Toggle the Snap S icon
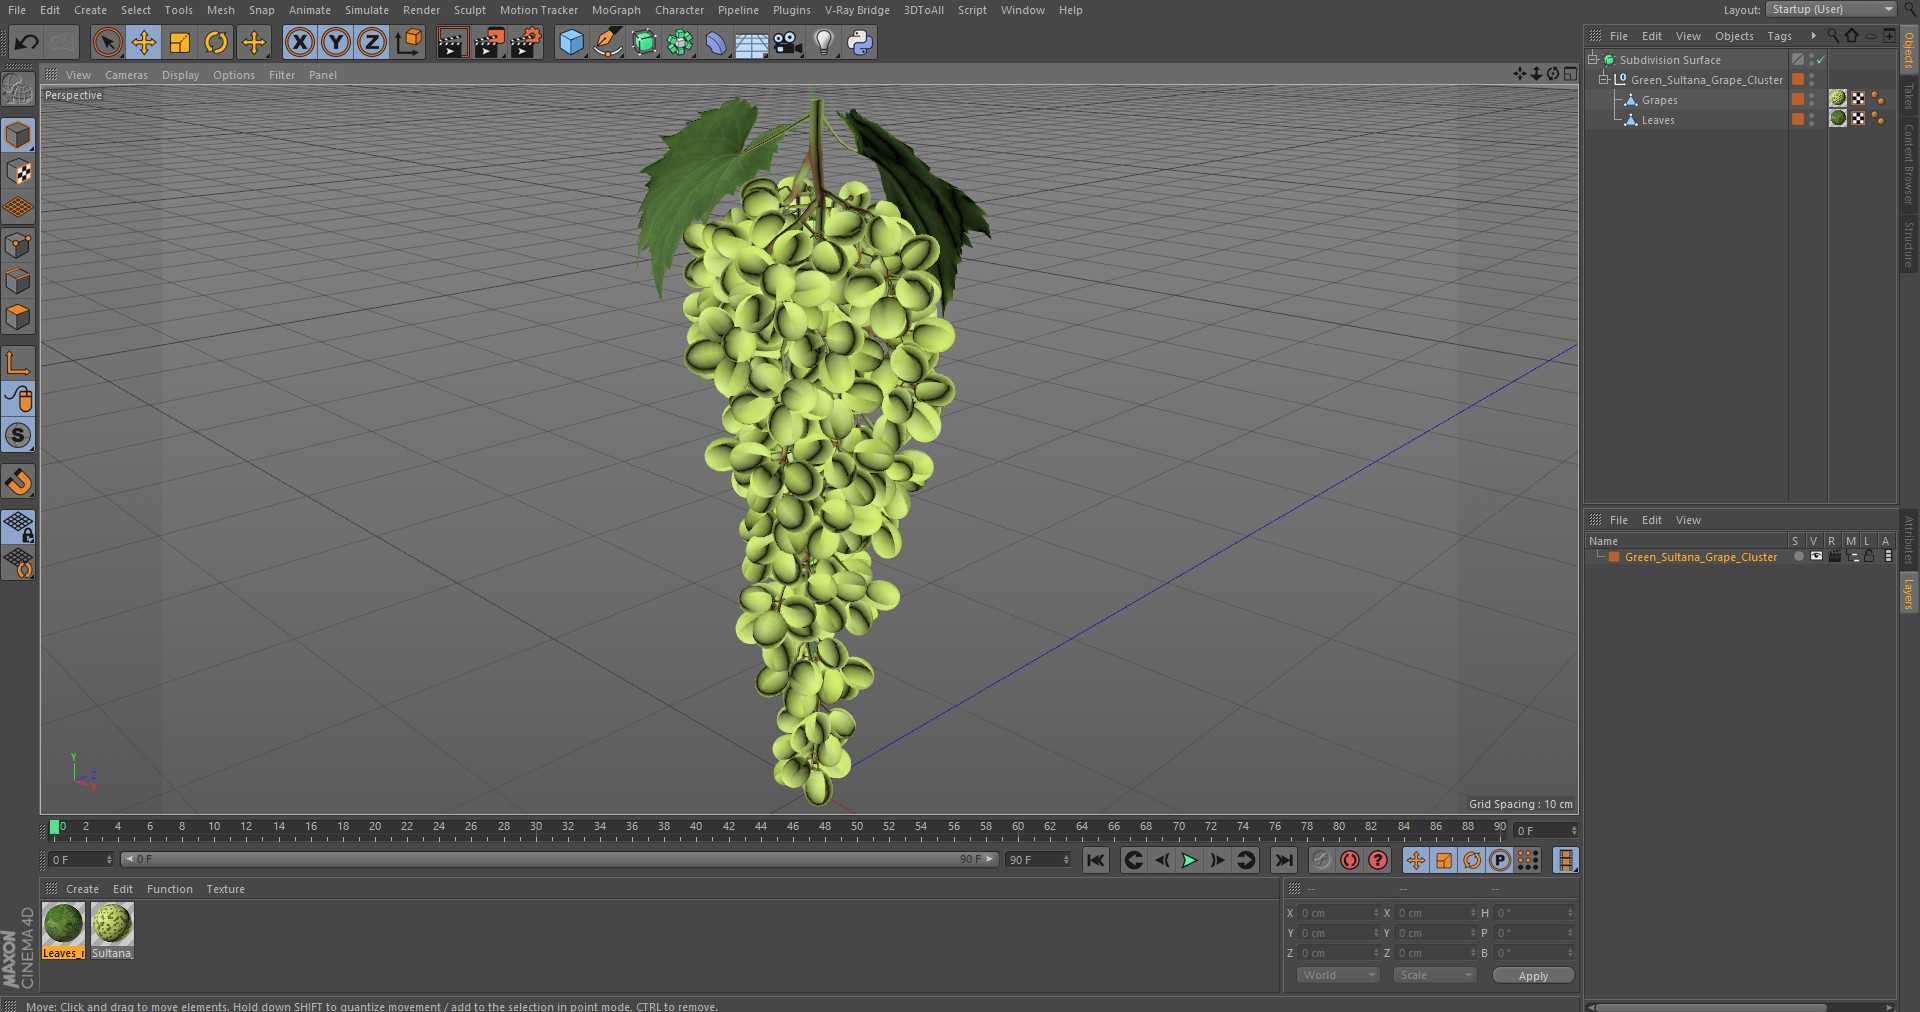 [x=18, y=436]
